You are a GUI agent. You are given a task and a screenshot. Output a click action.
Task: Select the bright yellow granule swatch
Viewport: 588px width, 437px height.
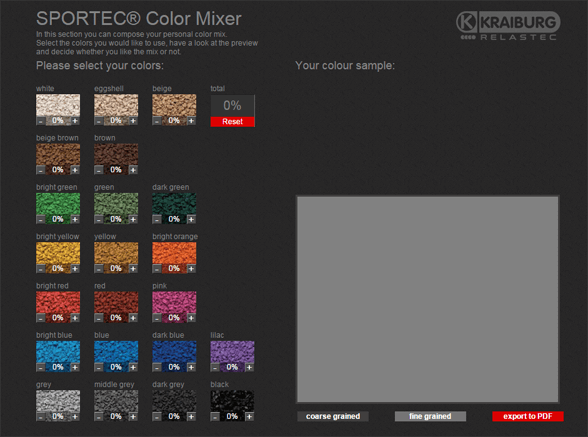58,253
